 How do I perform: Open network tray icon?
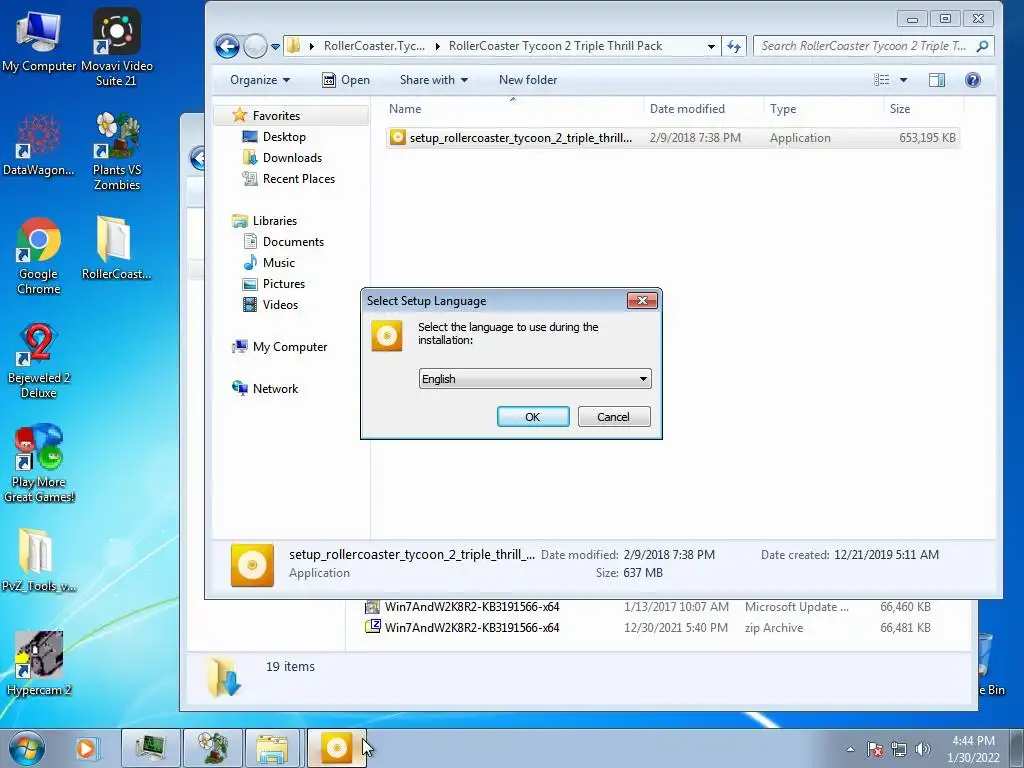tap(899, 749)
